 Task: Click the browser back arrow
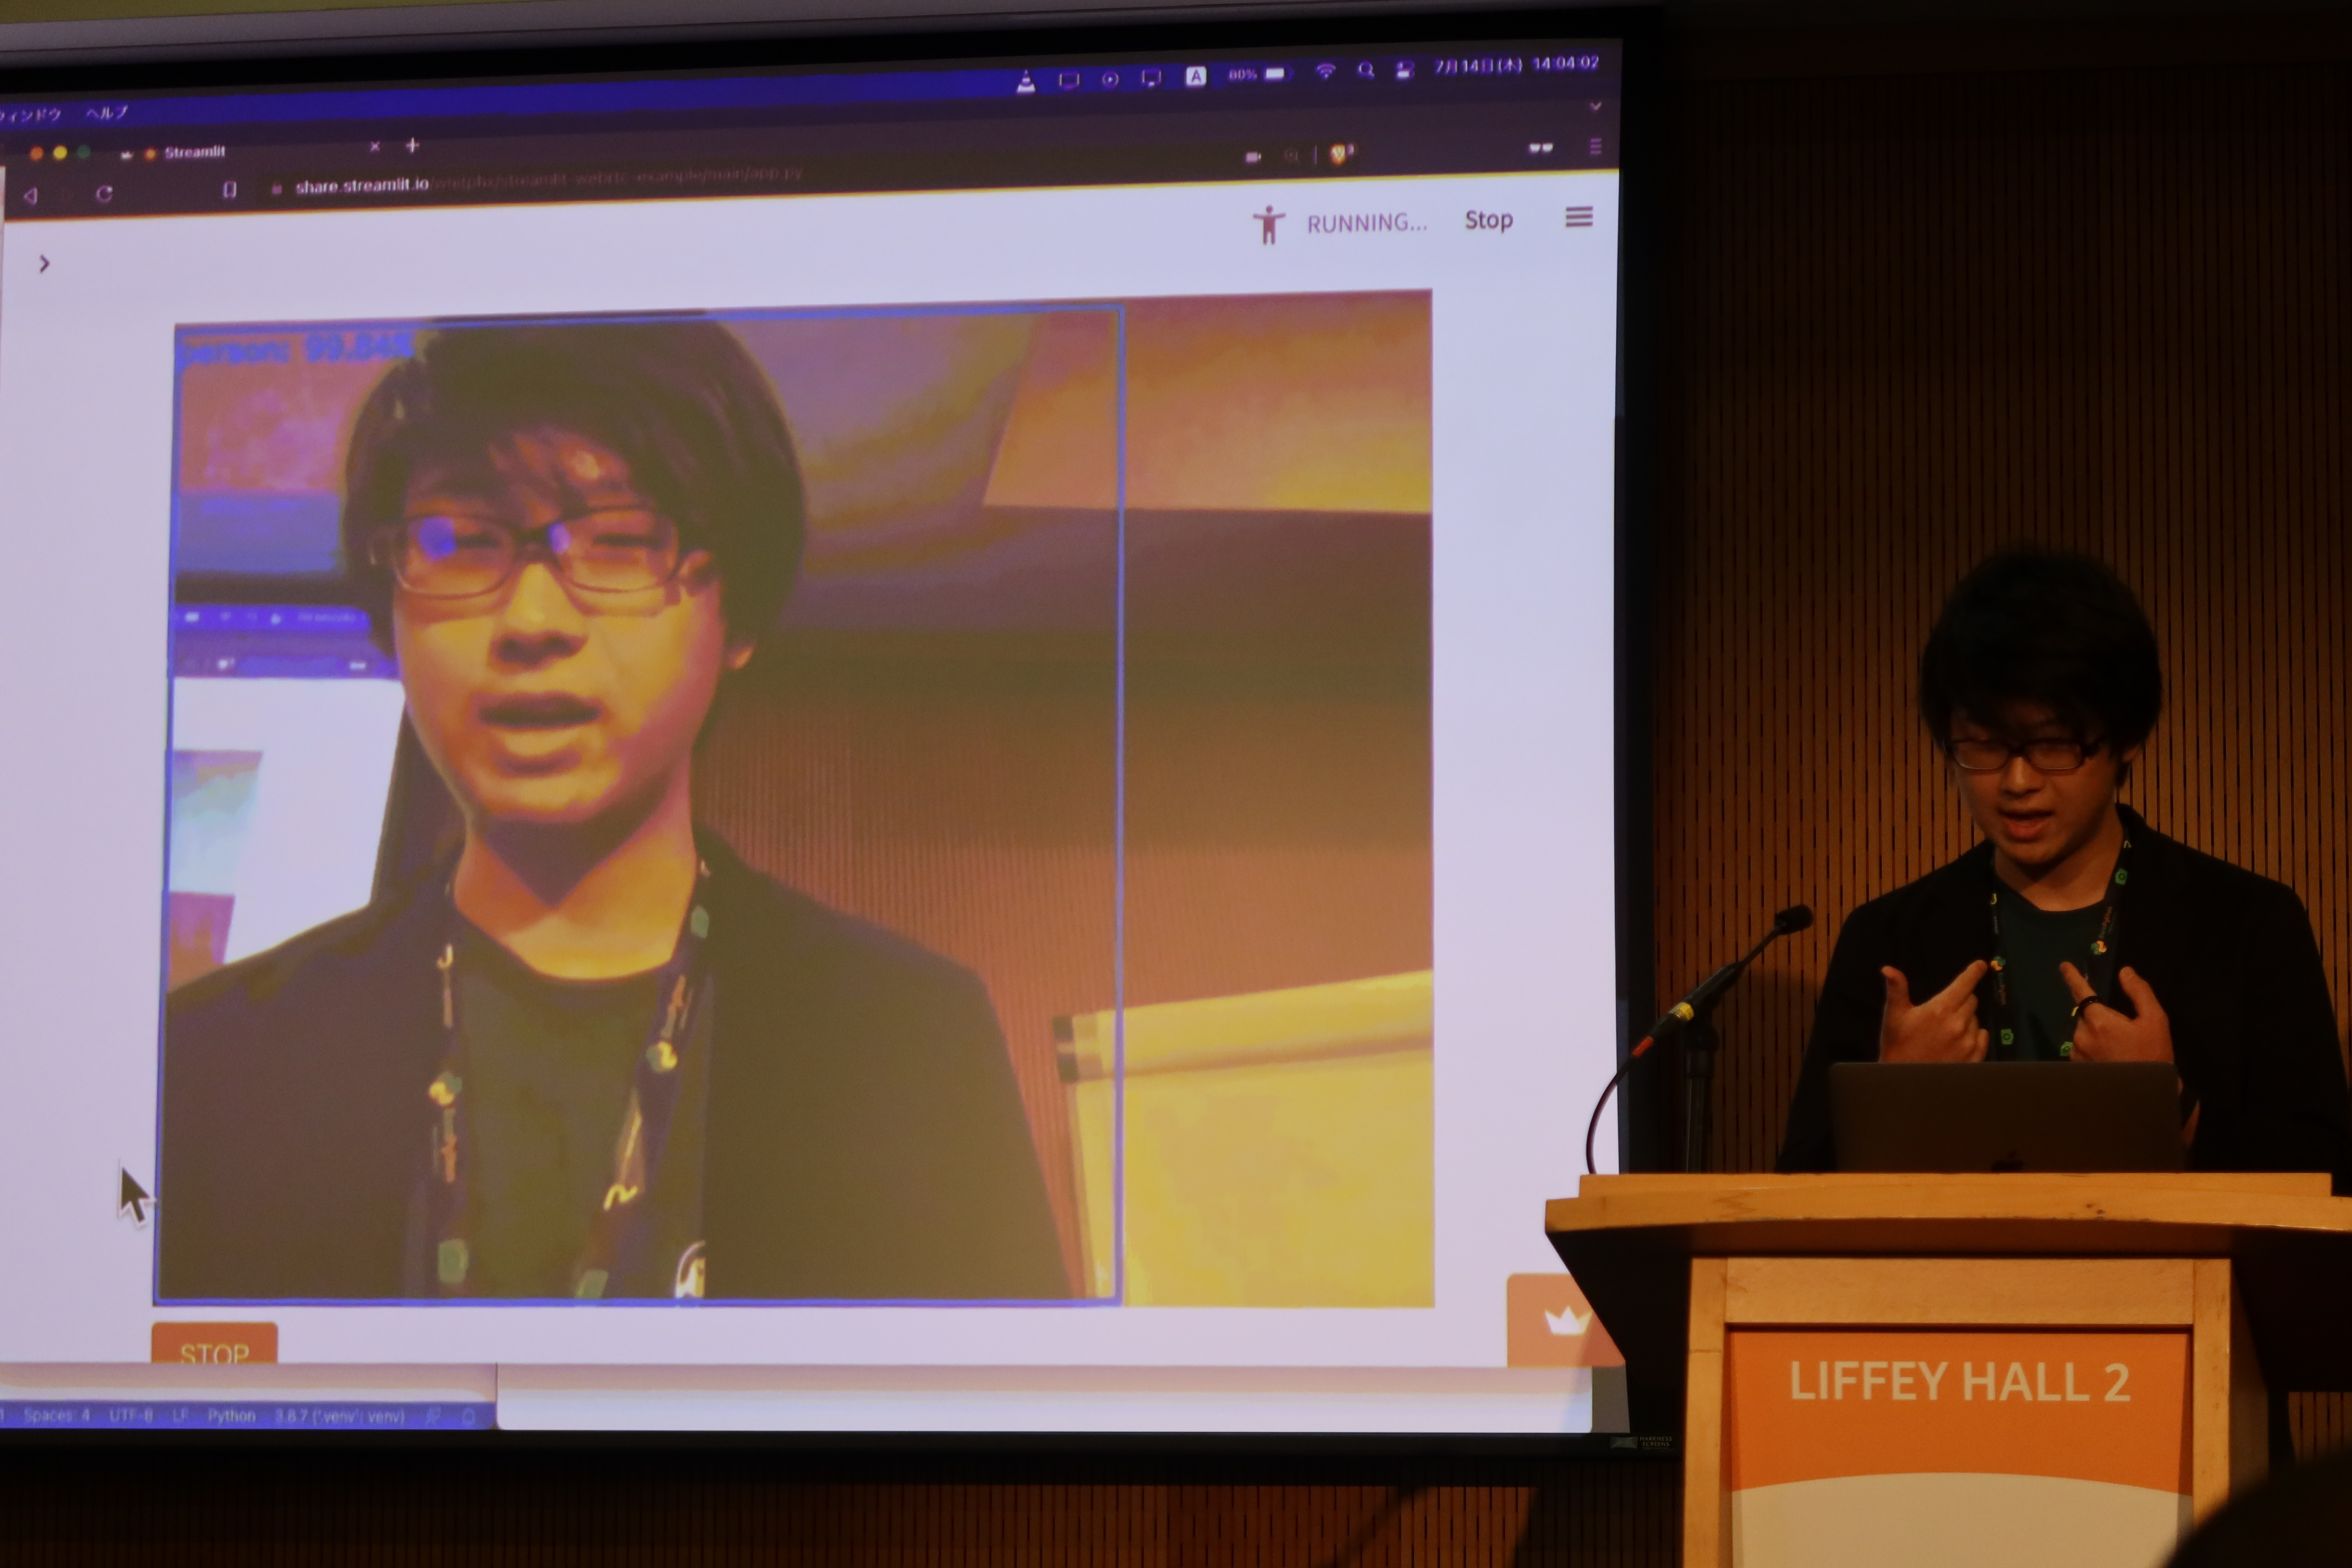point(31,195)
